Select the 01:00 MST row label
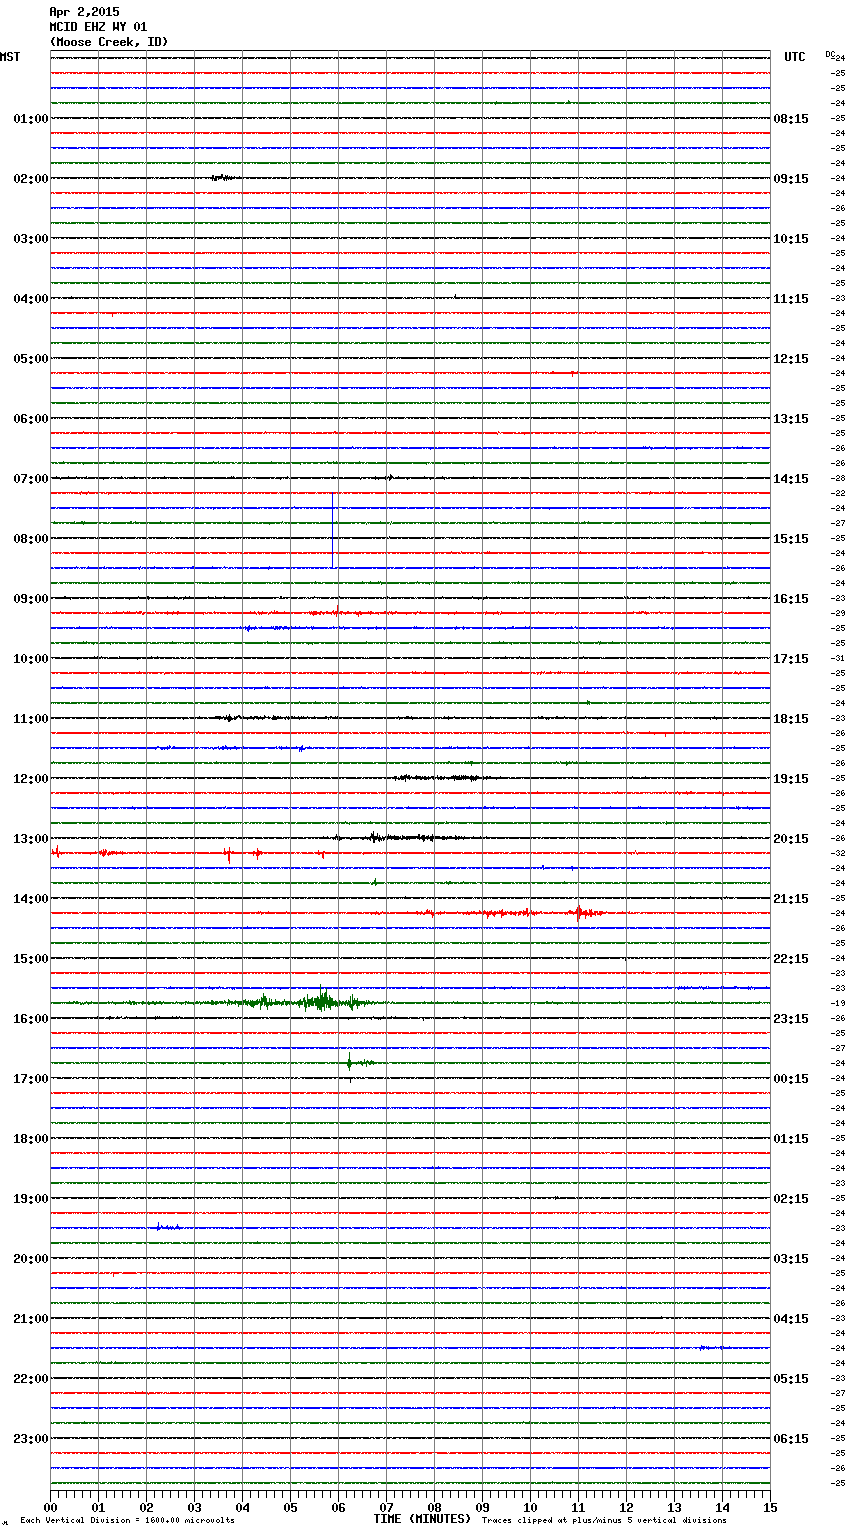 [31, 119]
